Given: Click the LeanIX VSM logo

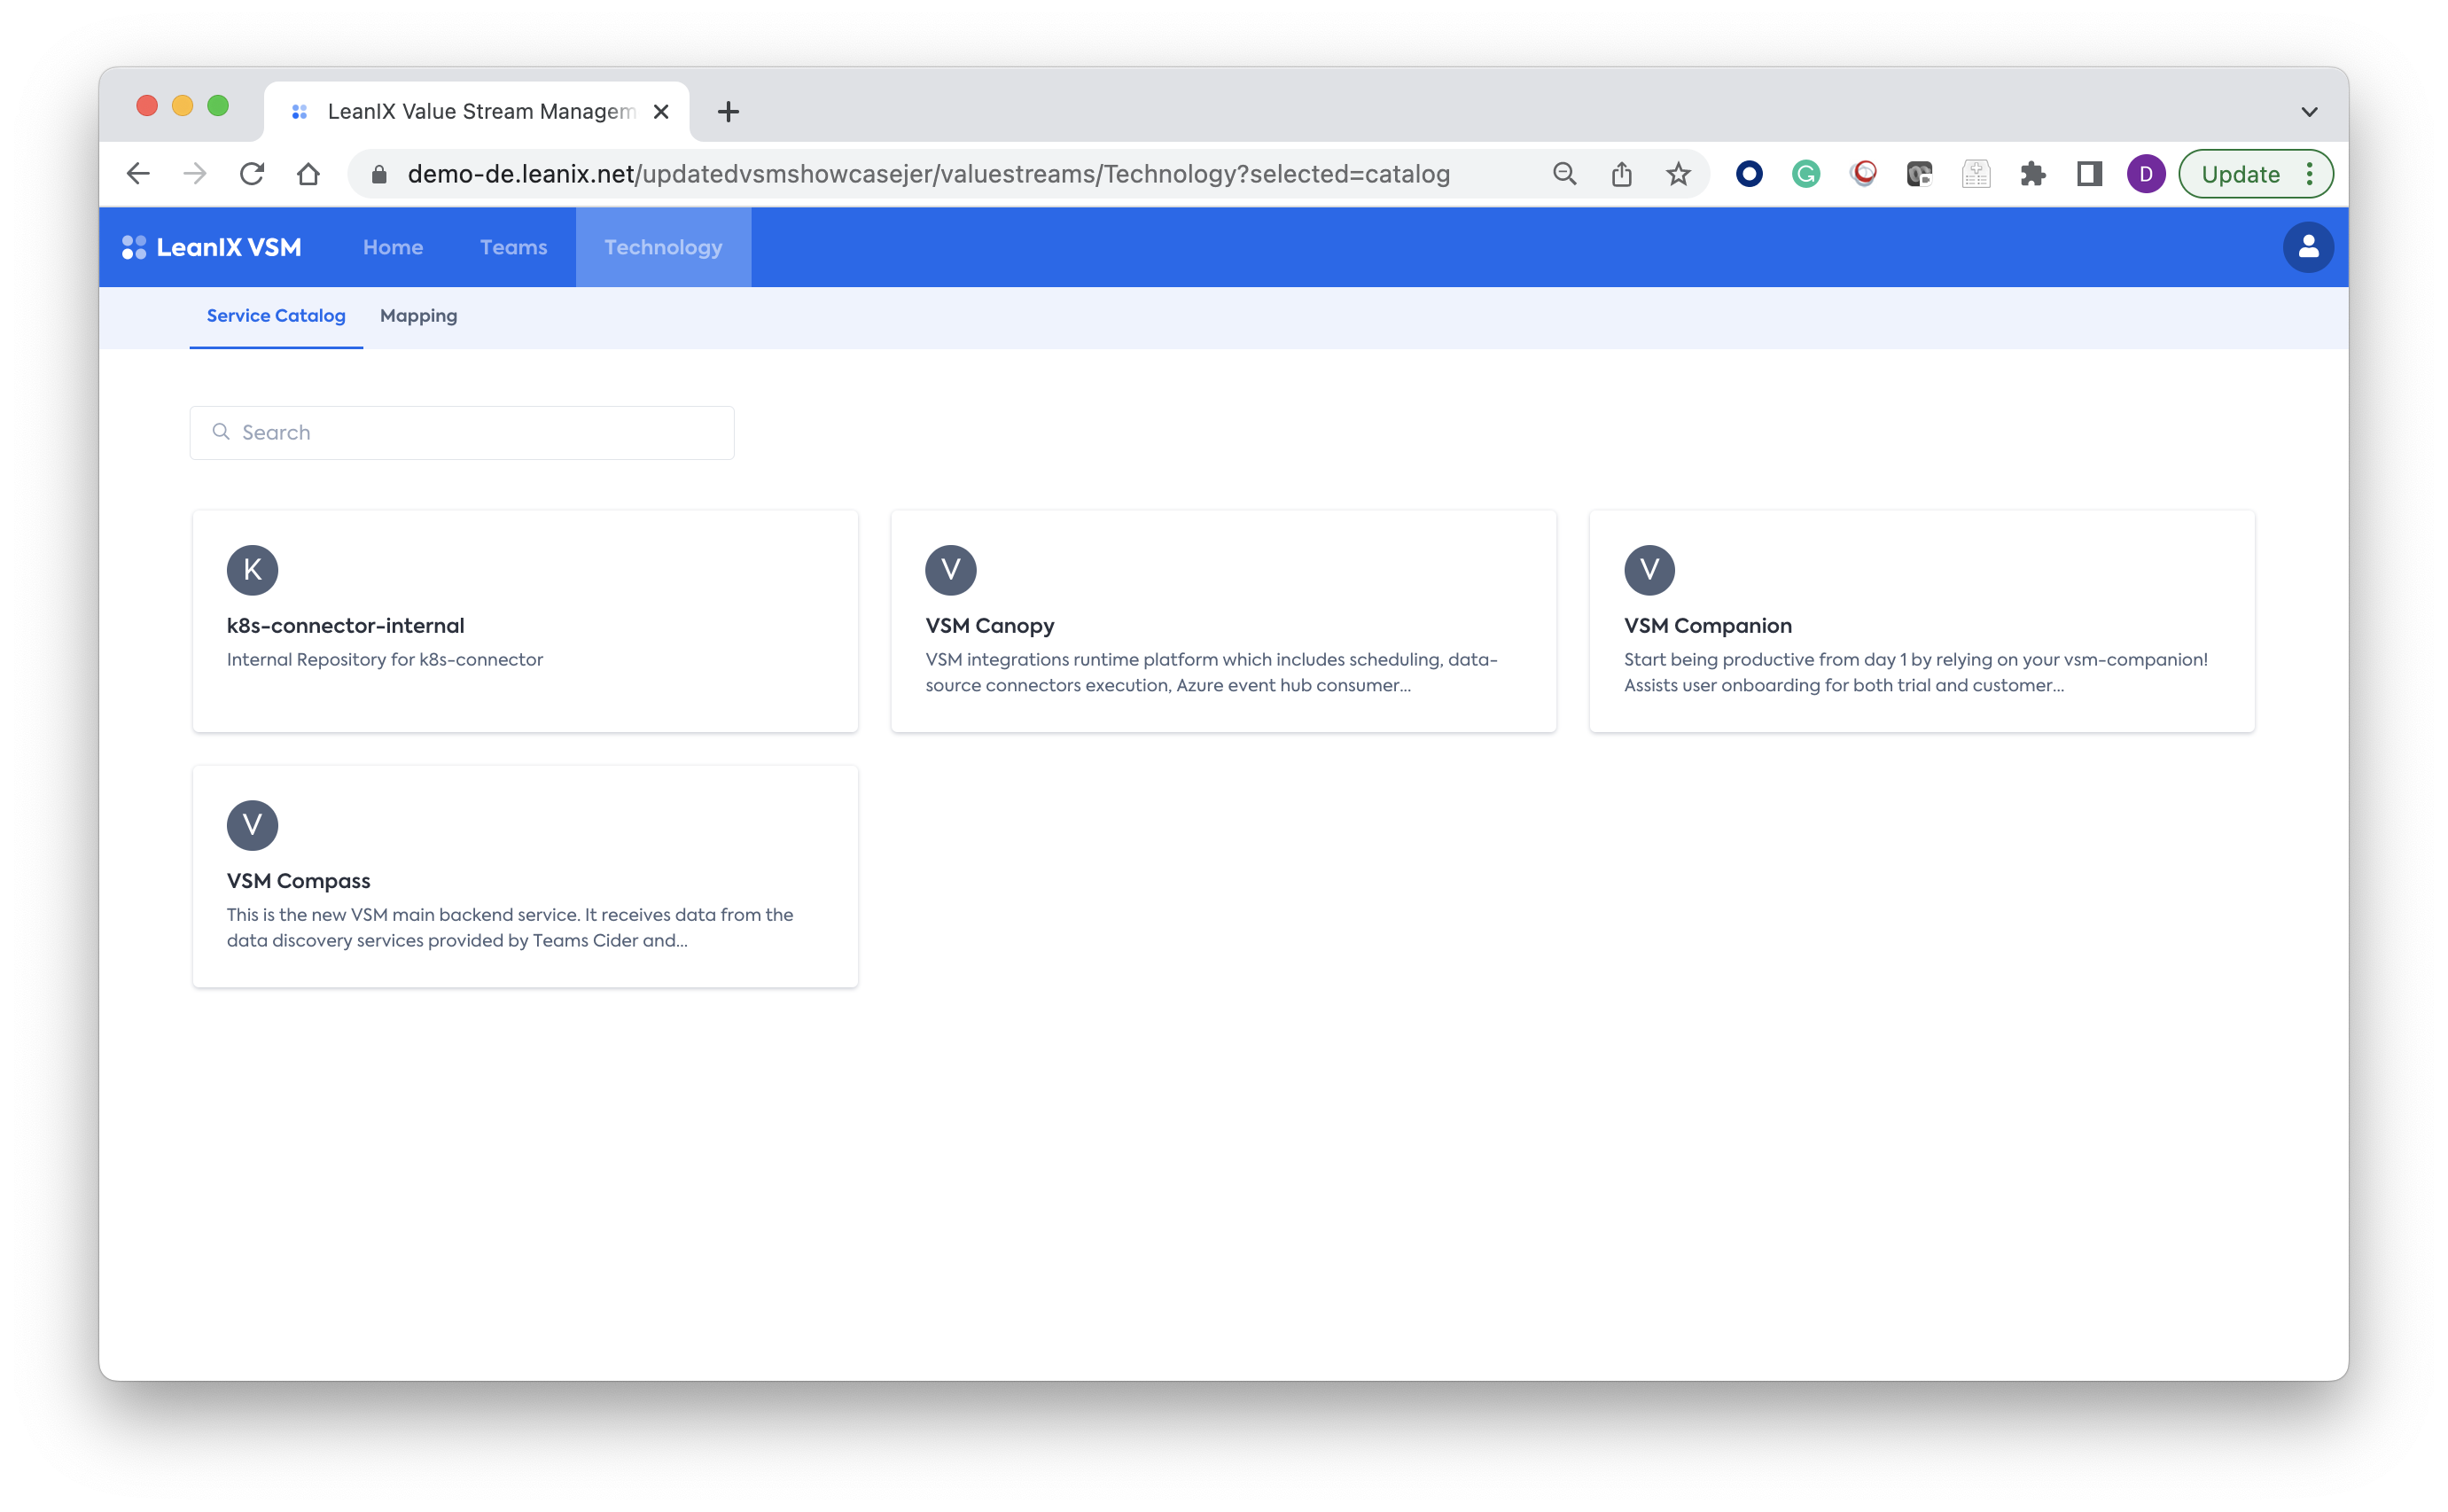Looking at the screenshot, I should (x=212, y=247).
